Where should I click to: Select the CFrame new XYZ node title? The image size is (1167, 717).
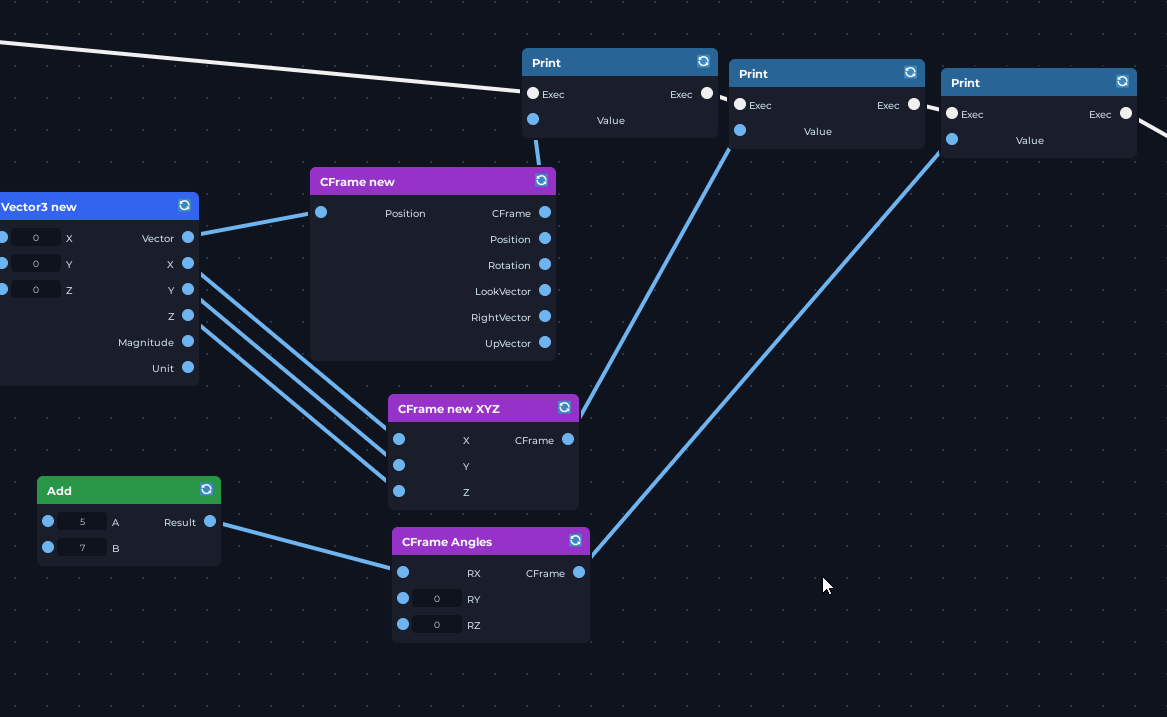449,409
